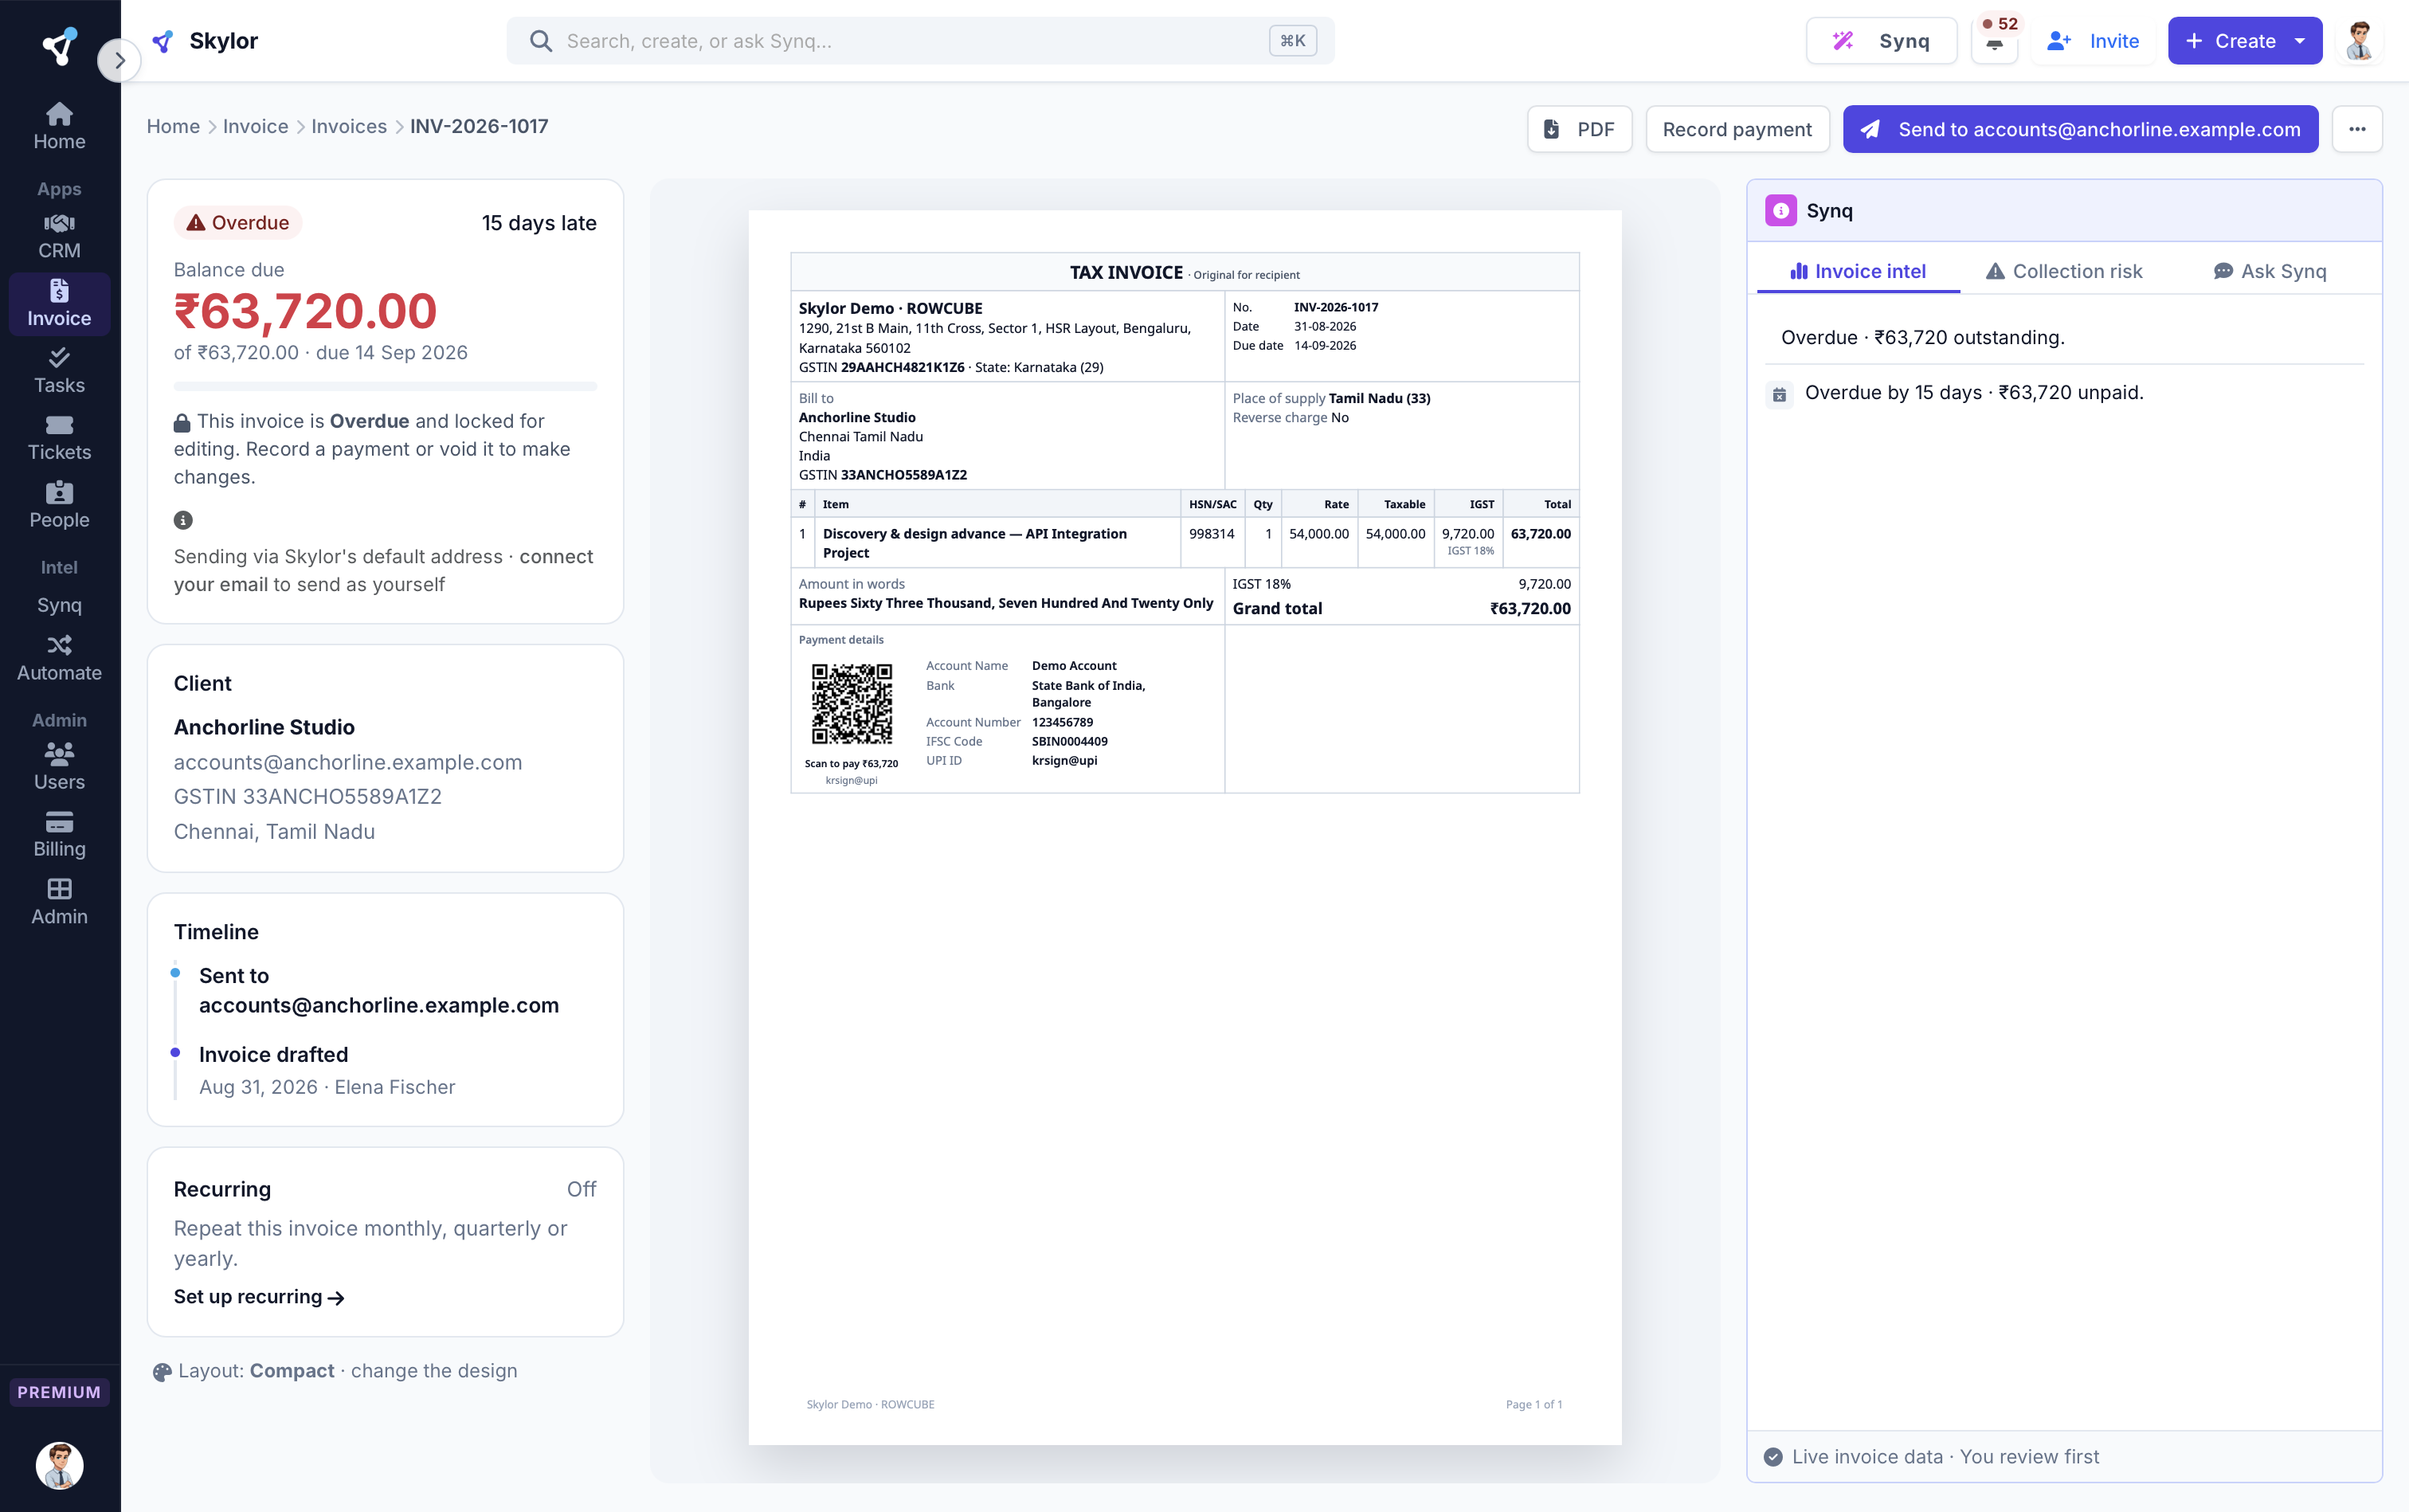
Task: Open the notifications bell with 52 badge
Action: point(1995,41)
